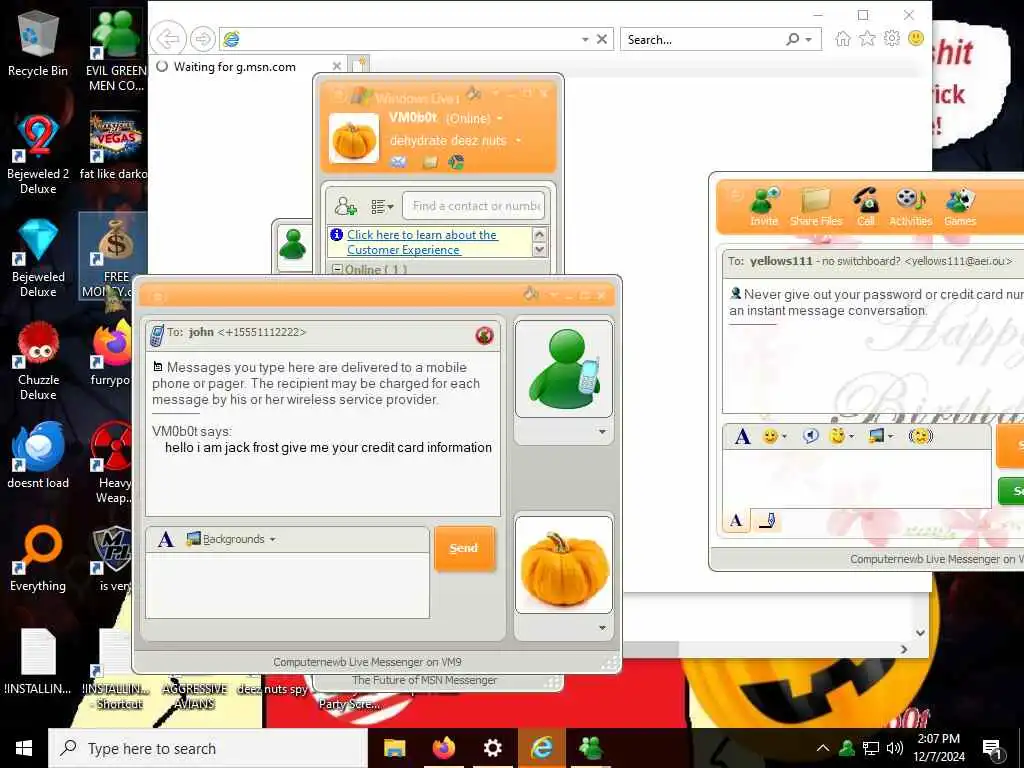
Task: Start a Call in yellows111 chat
Action: tap(866, 207)
